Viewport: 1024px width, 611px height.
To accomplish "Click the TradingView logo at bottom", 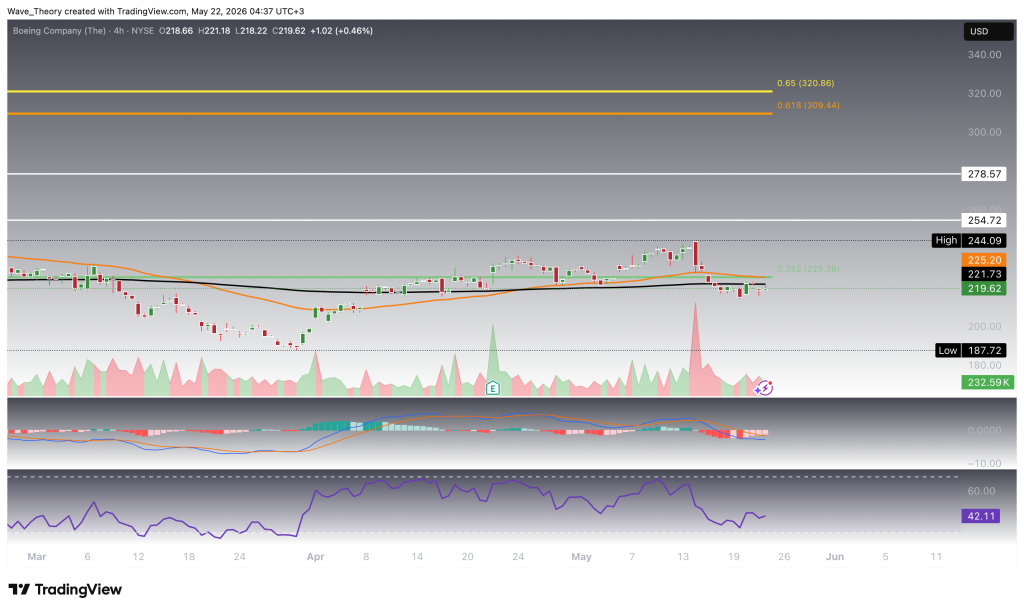I will pyautogui.click(x=65, y=589).
